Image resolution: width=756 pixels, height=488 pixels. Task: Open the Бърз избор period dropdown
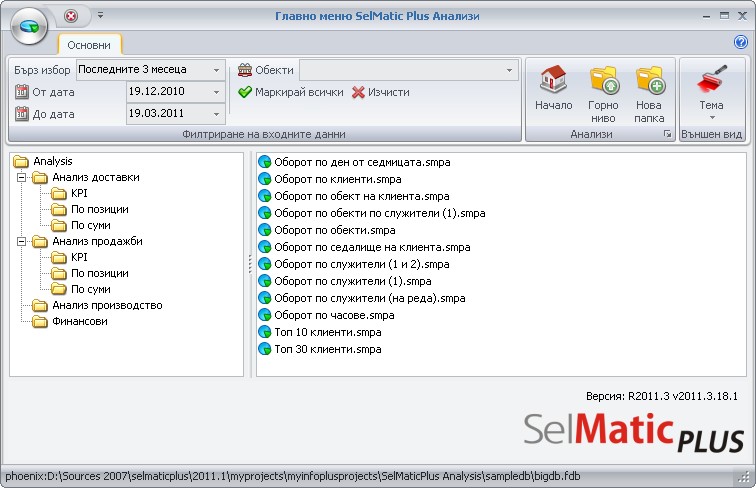(x=216, y=70)
